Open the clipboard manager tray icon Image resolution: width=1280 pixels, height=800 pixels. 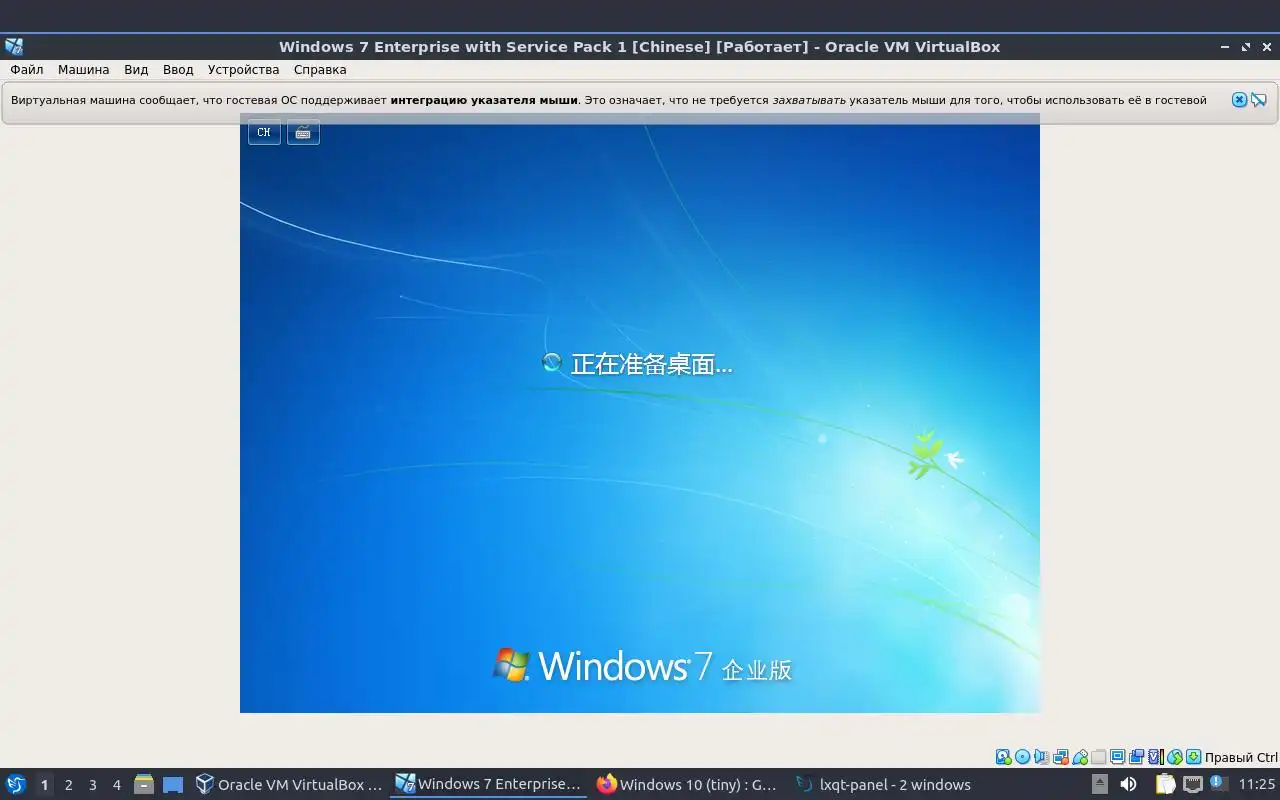pyautogui.click(x=1165, y=784)
